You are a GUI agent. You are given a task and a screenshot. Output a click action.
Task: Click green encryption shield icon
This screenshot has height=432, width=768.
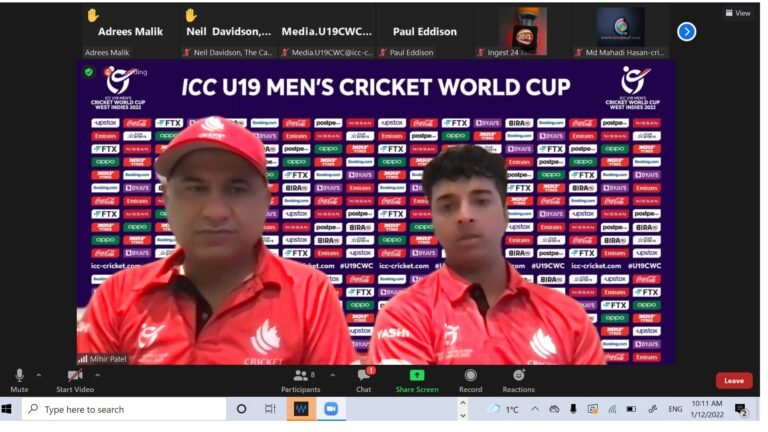[89, 72]
